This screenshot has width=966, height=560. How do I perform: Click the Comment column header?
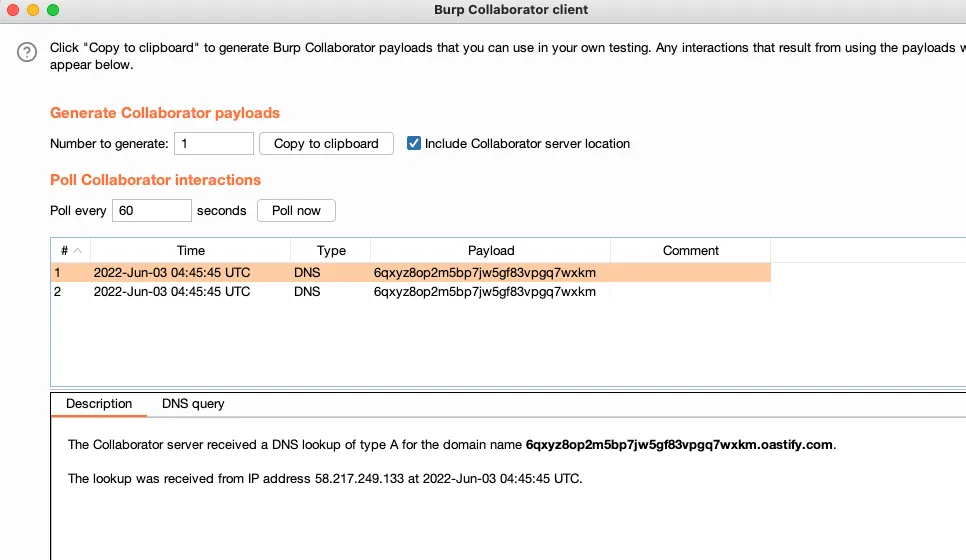coord(690,251)
